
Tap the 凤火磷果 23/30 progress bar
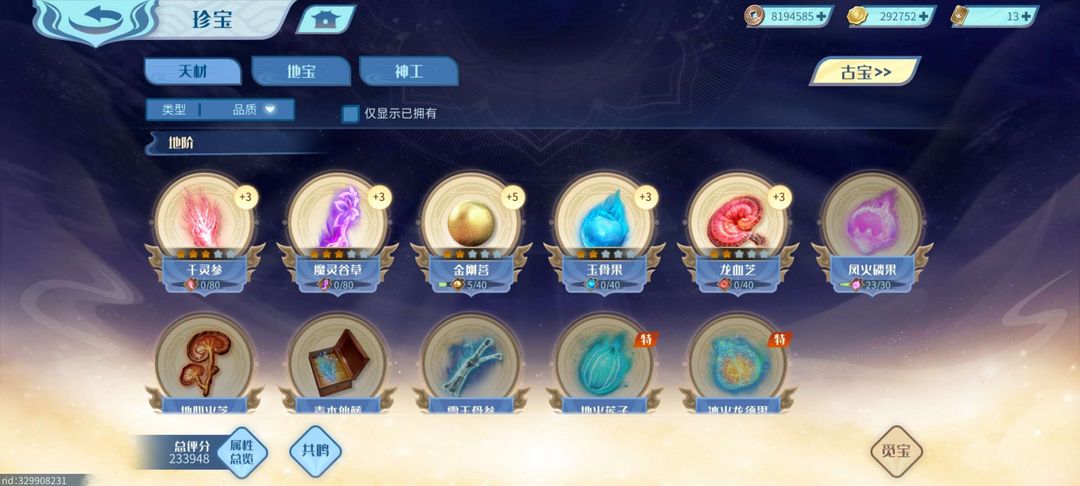[872, 284]
